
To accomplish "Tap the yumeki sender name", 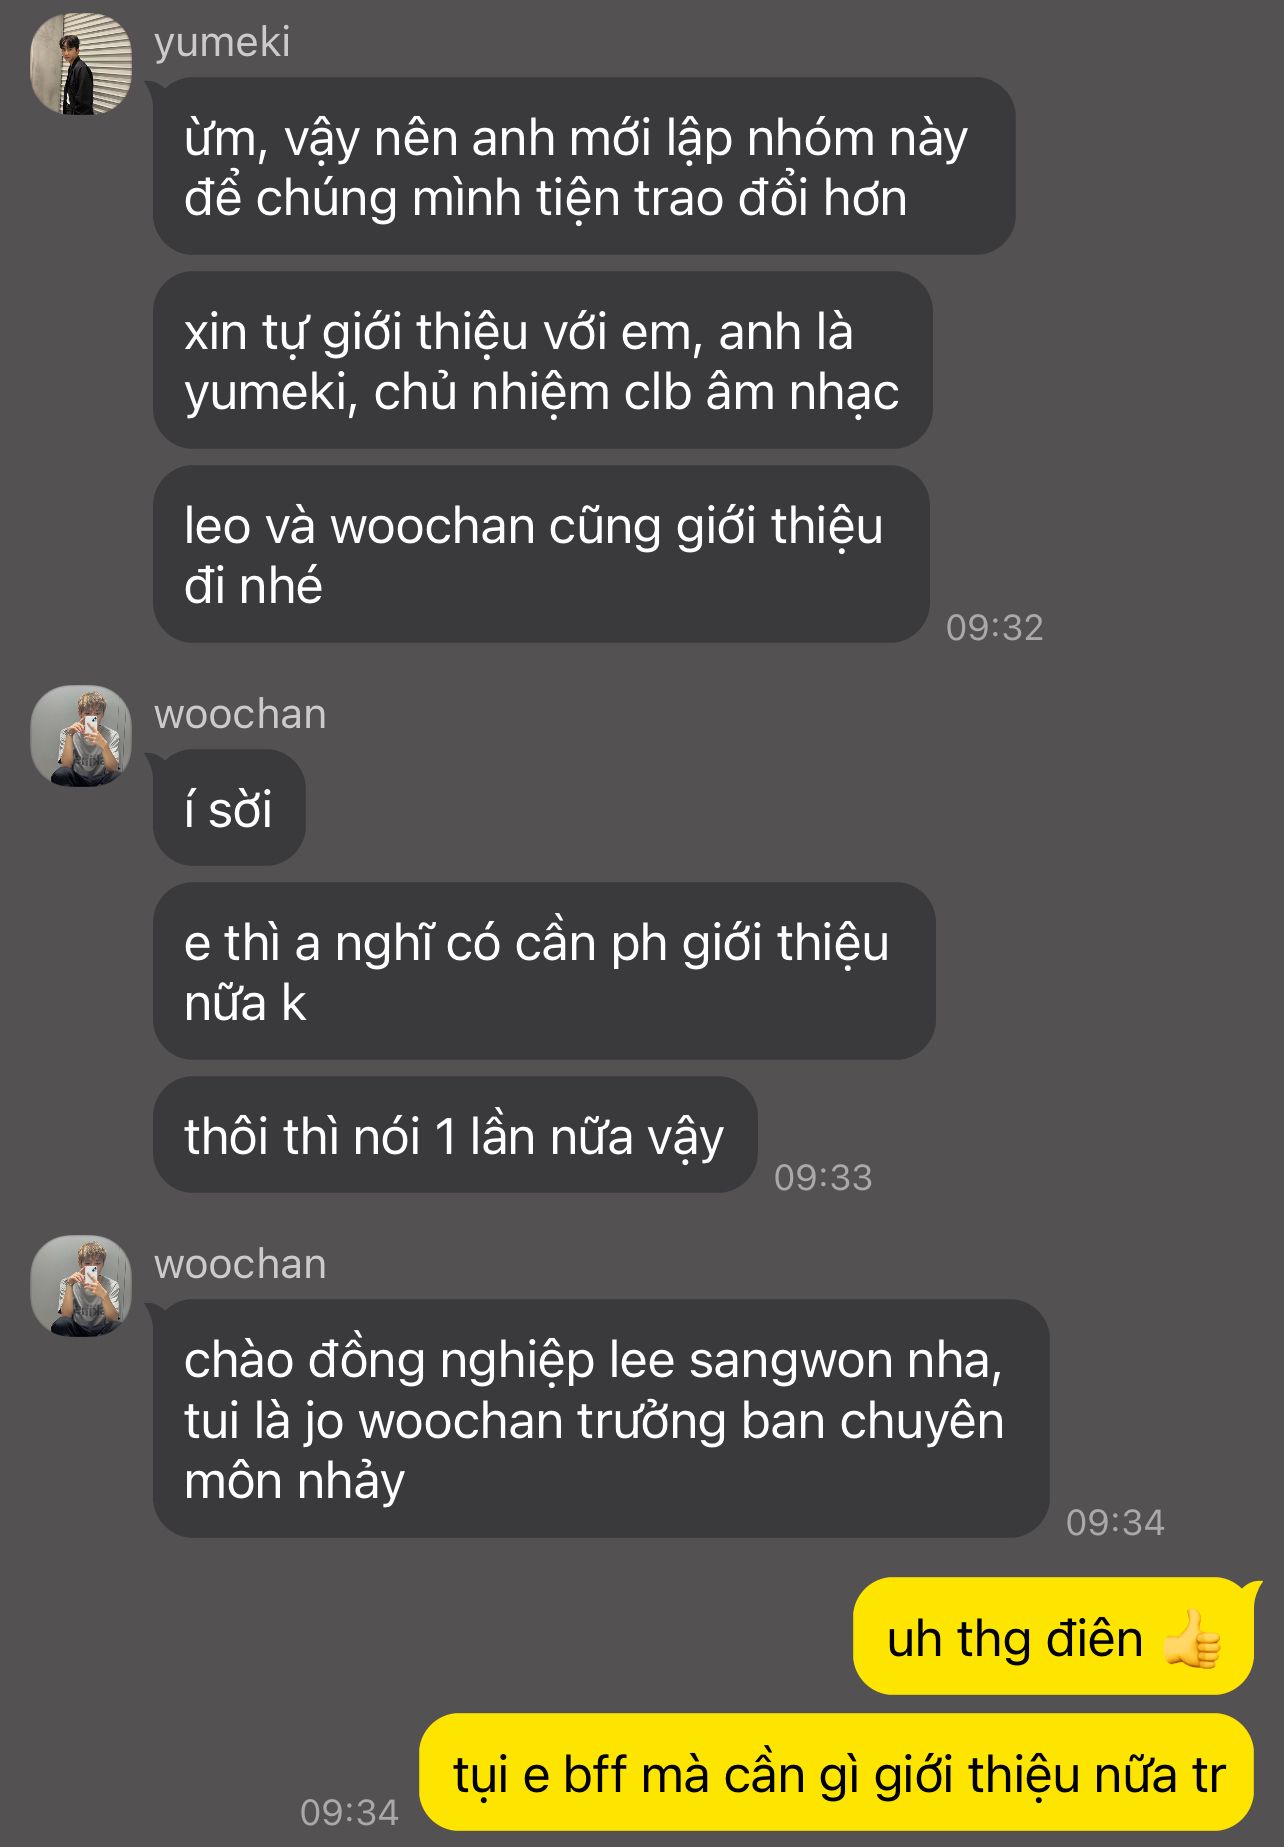I will (x=222, y=43).
